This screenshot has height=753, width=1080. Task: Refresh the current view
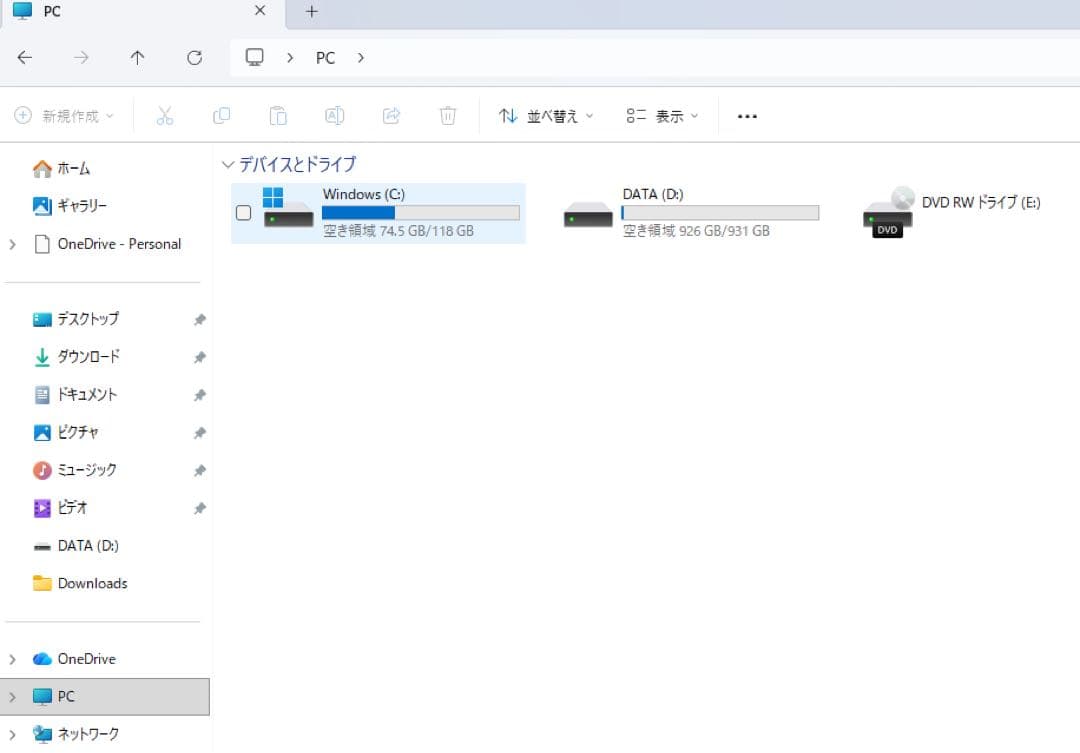(x=194, y=57)
